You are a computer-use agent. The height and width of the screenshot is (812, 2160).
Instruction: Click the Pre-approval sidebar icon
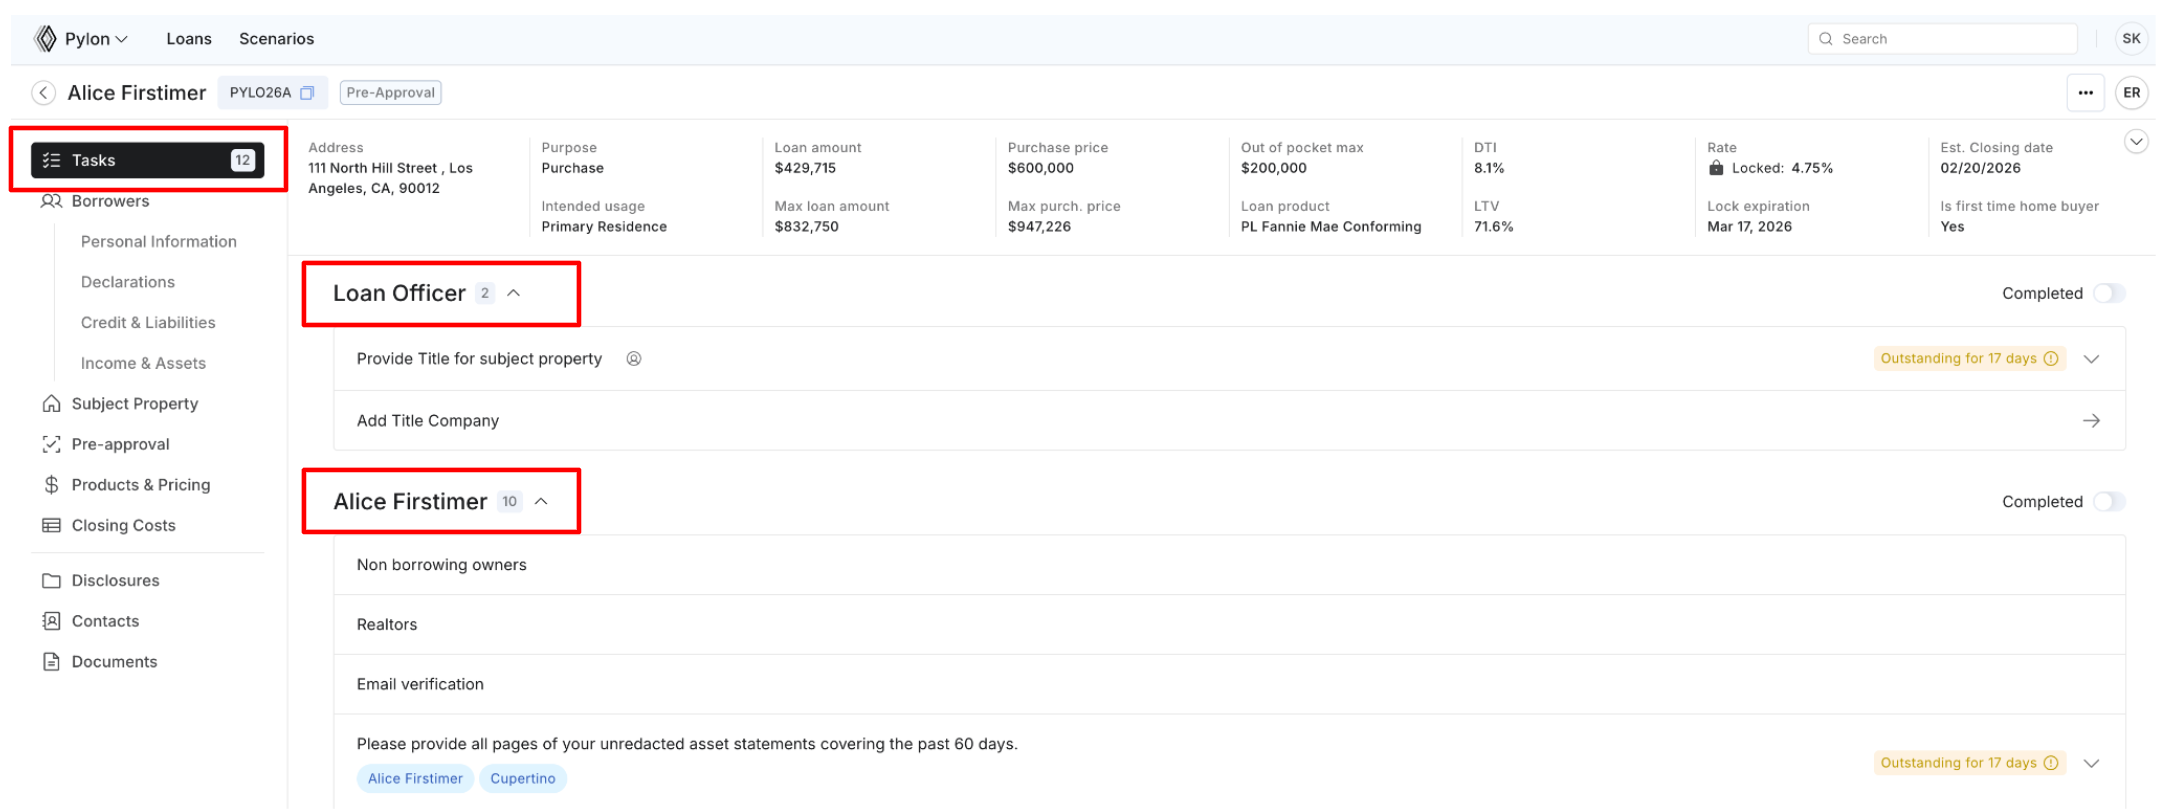(52, 444)
